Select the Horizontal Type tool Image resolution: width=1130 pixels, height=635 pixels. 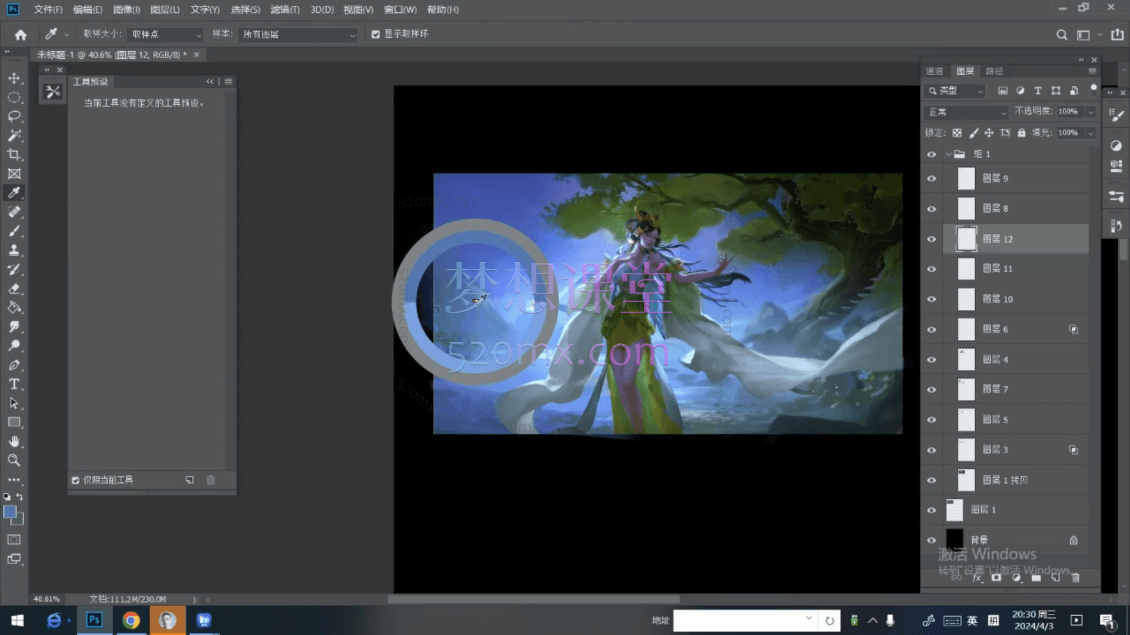point(14,384)
